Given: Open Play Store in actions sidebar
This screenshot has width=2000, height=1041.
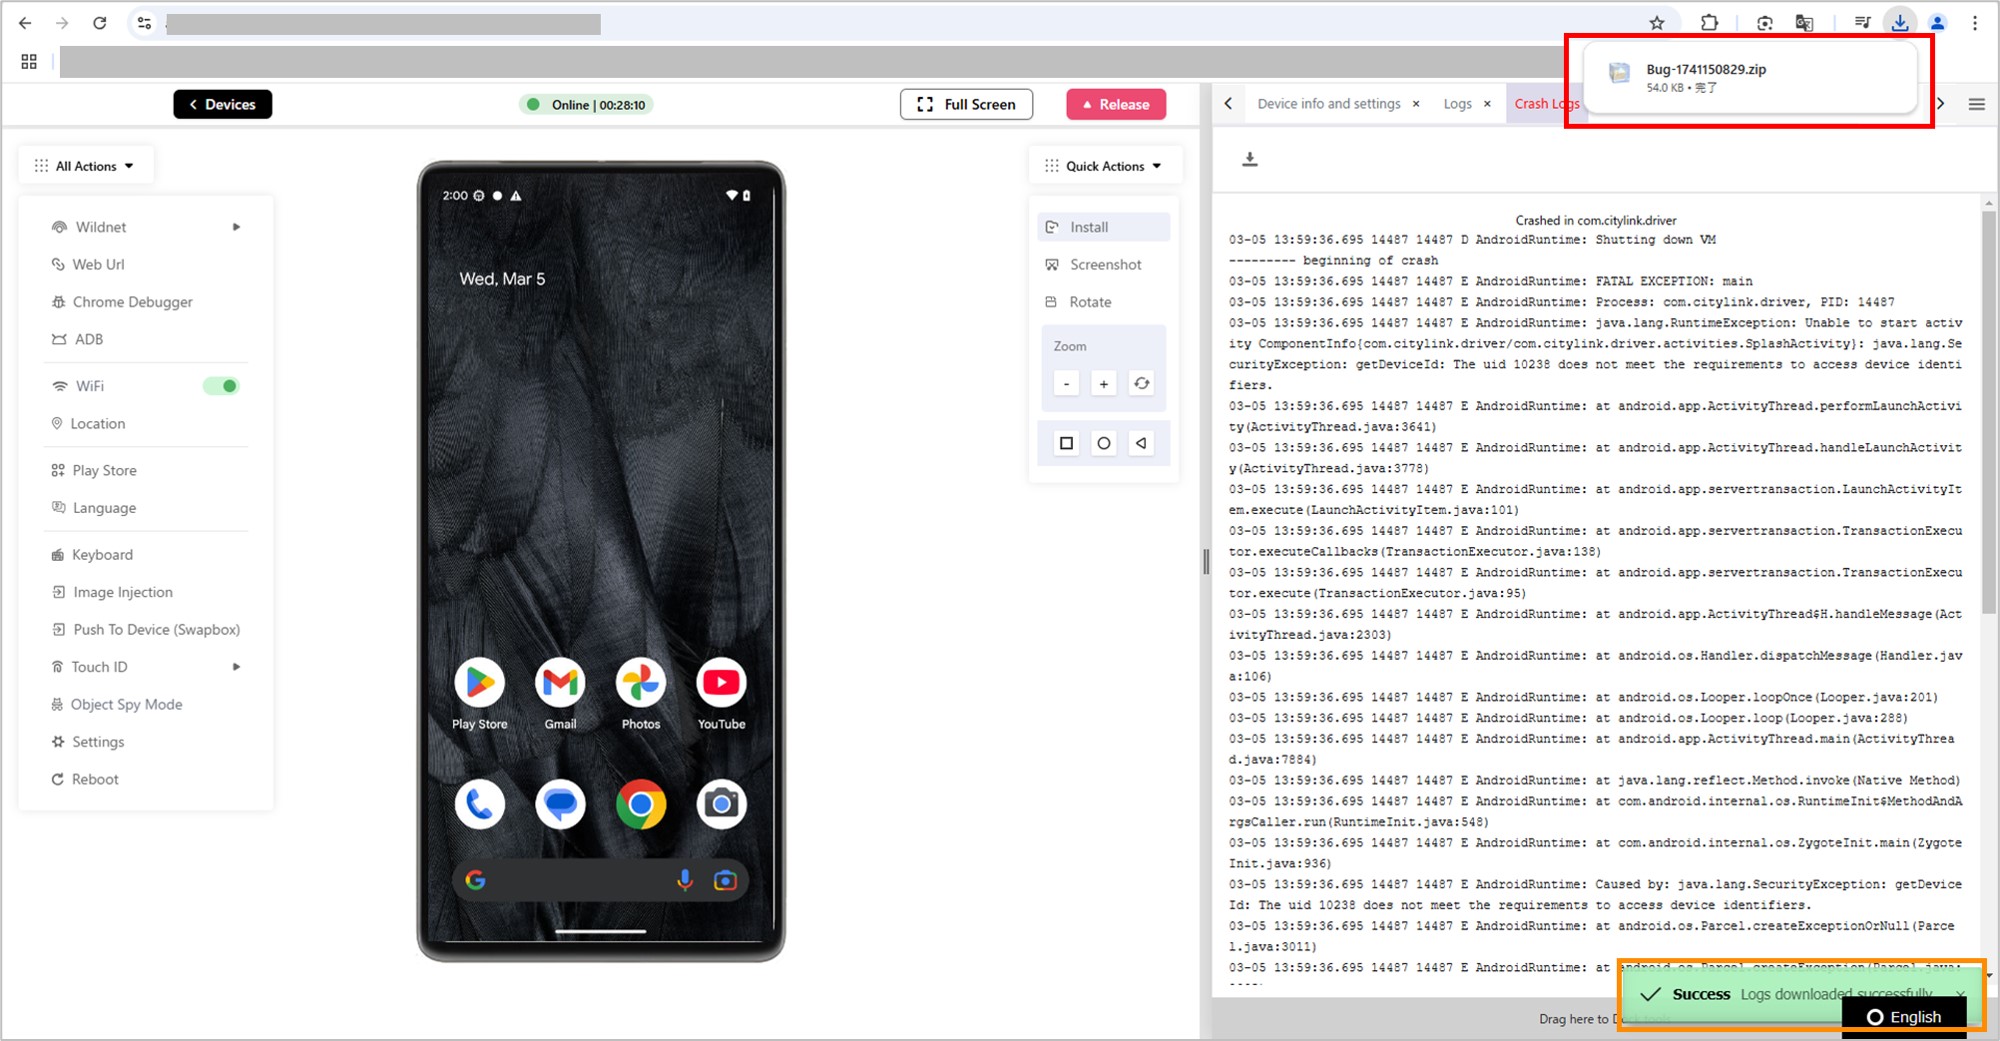Looking at the screenshot, I should [94, 471].
